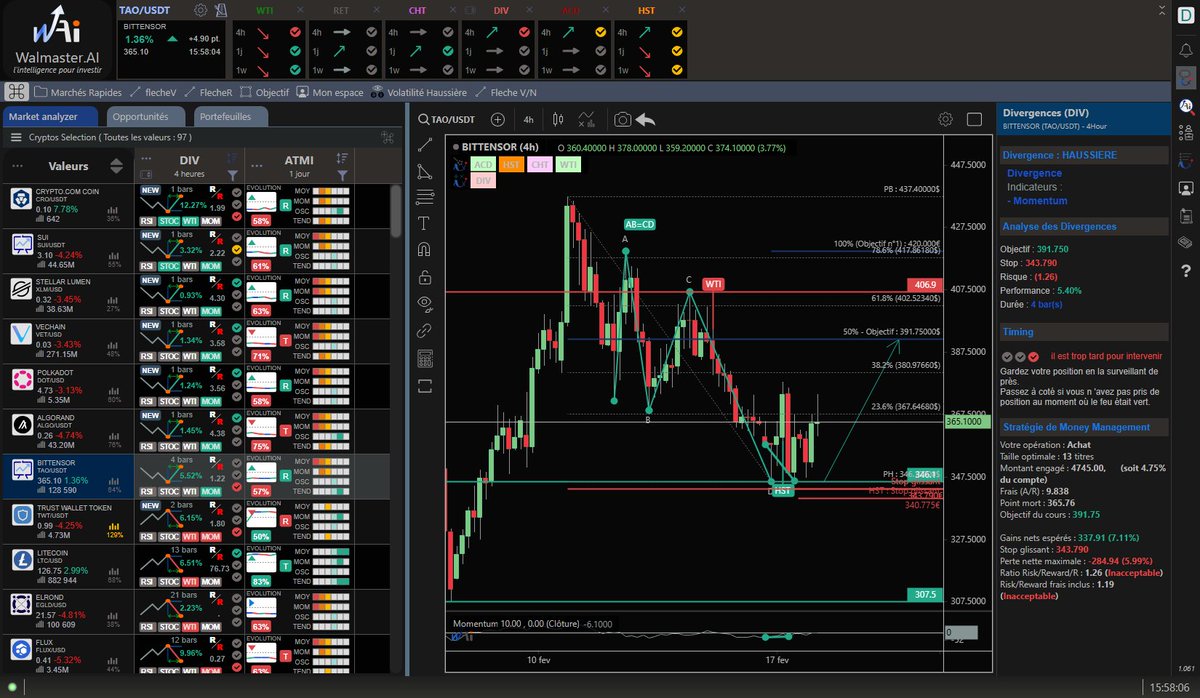Toggle the ACD indicator tag
The width and height of the screenshot is (1200, 698).
point(483,164)
